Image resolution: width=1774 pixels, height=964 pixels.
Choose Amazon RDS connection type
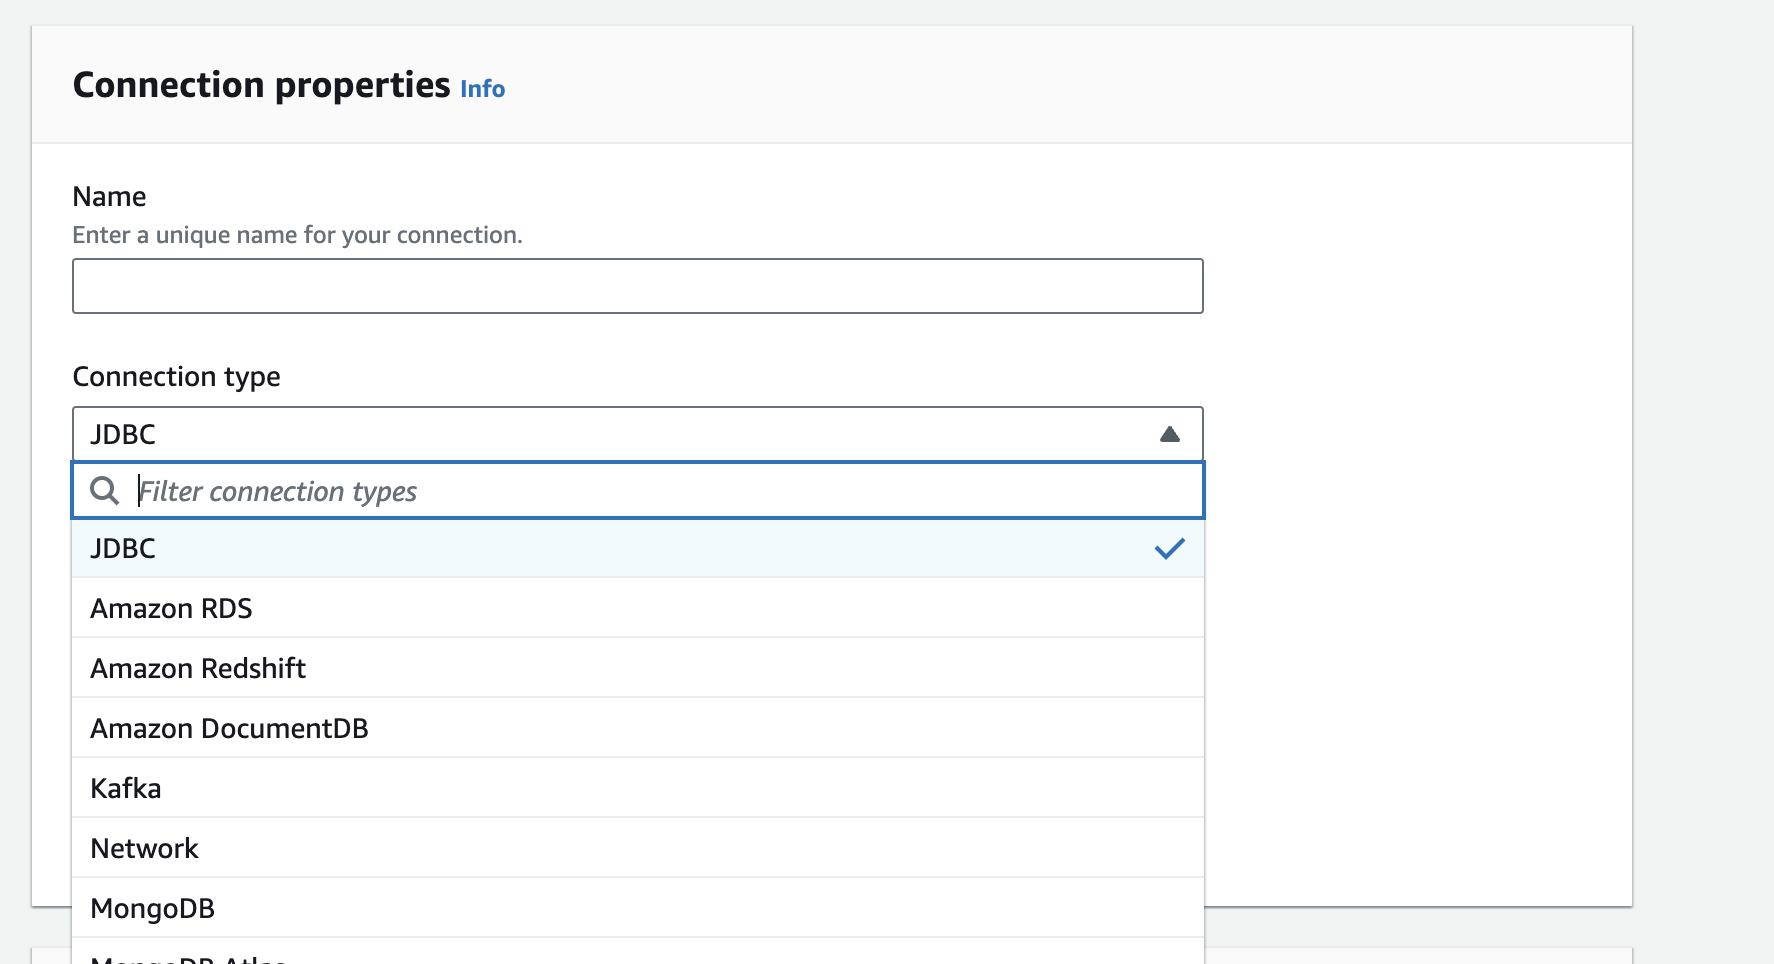pos(171,608)
